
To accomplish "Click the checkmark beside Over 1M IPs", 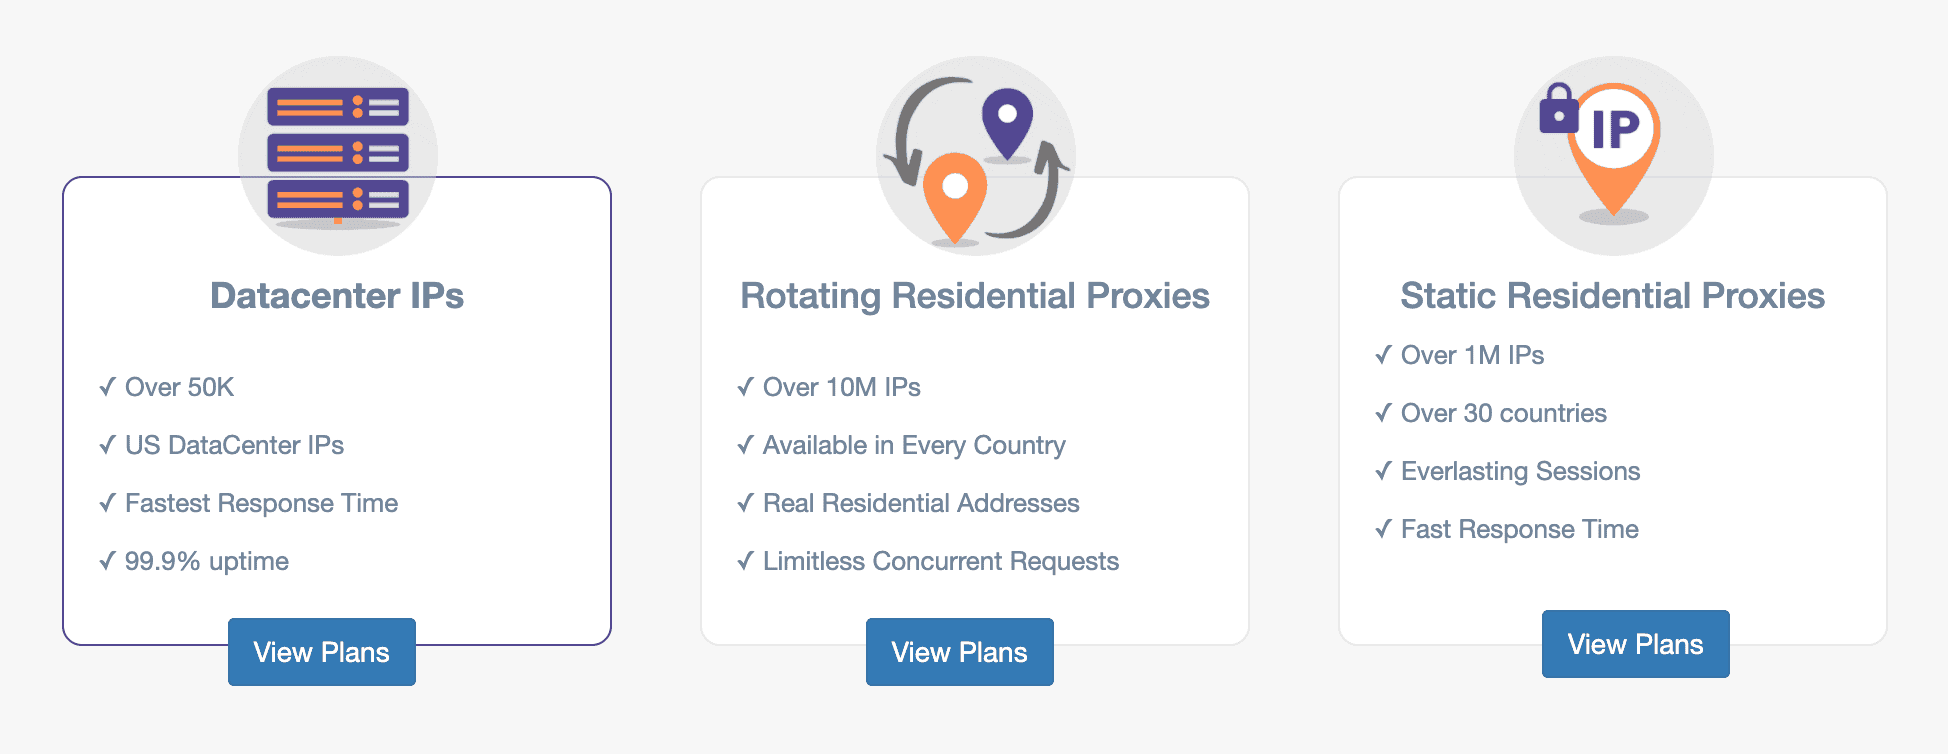I will (x=1384, y=355).
